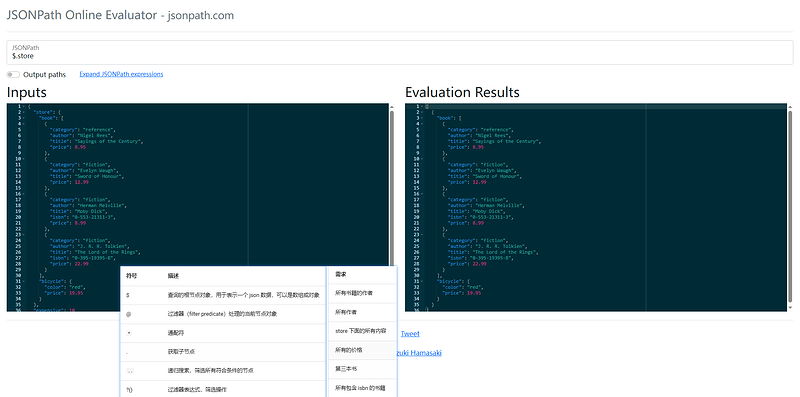Click price 19.95 in Evaluation Results
The image size is (800, 397).
pos(474,293)
